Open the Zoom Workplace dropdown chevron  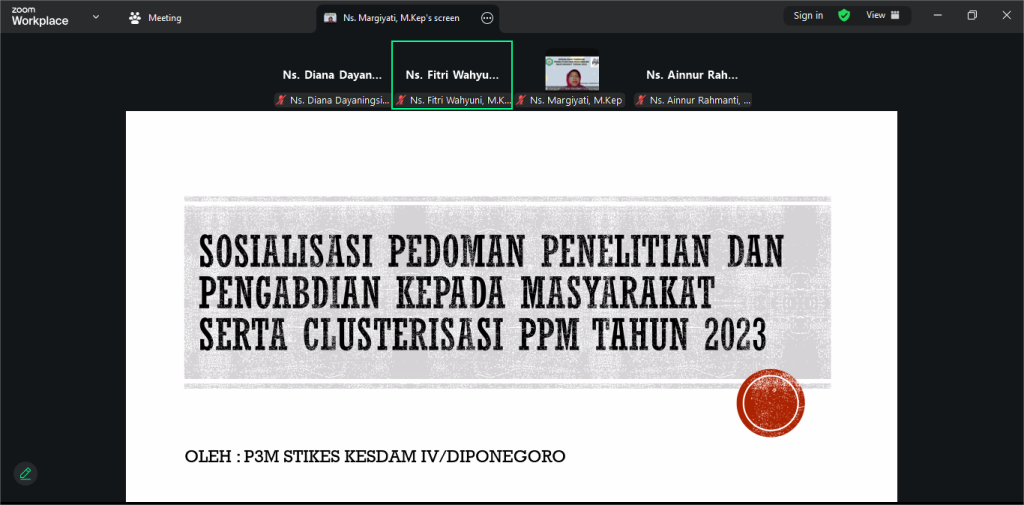(x=96, y=17)
